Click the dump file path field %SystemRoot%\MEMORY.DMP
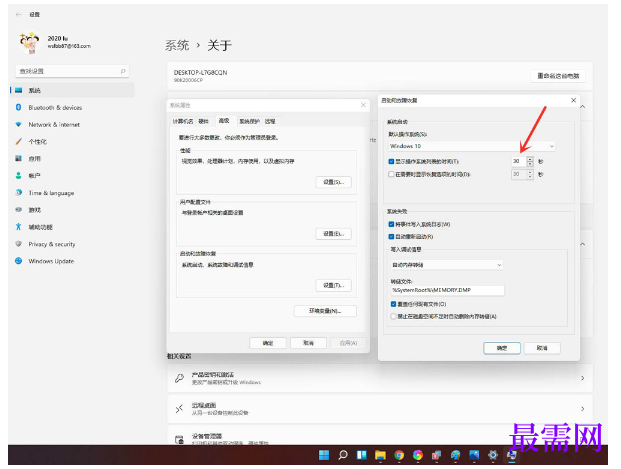Image resolution: width=621 pixels, height=469 pixels. tap(447, 290)
